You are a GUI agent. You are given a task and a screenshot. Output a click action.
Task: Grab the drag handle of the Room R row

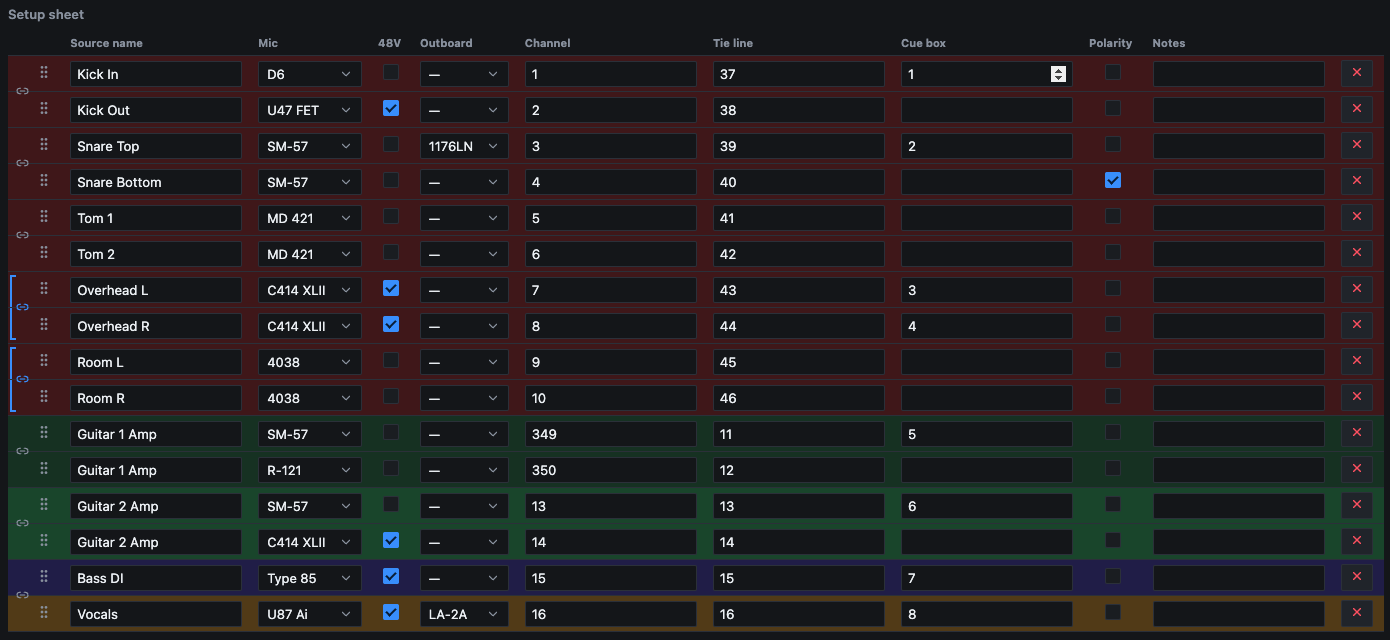click(44, 397)
